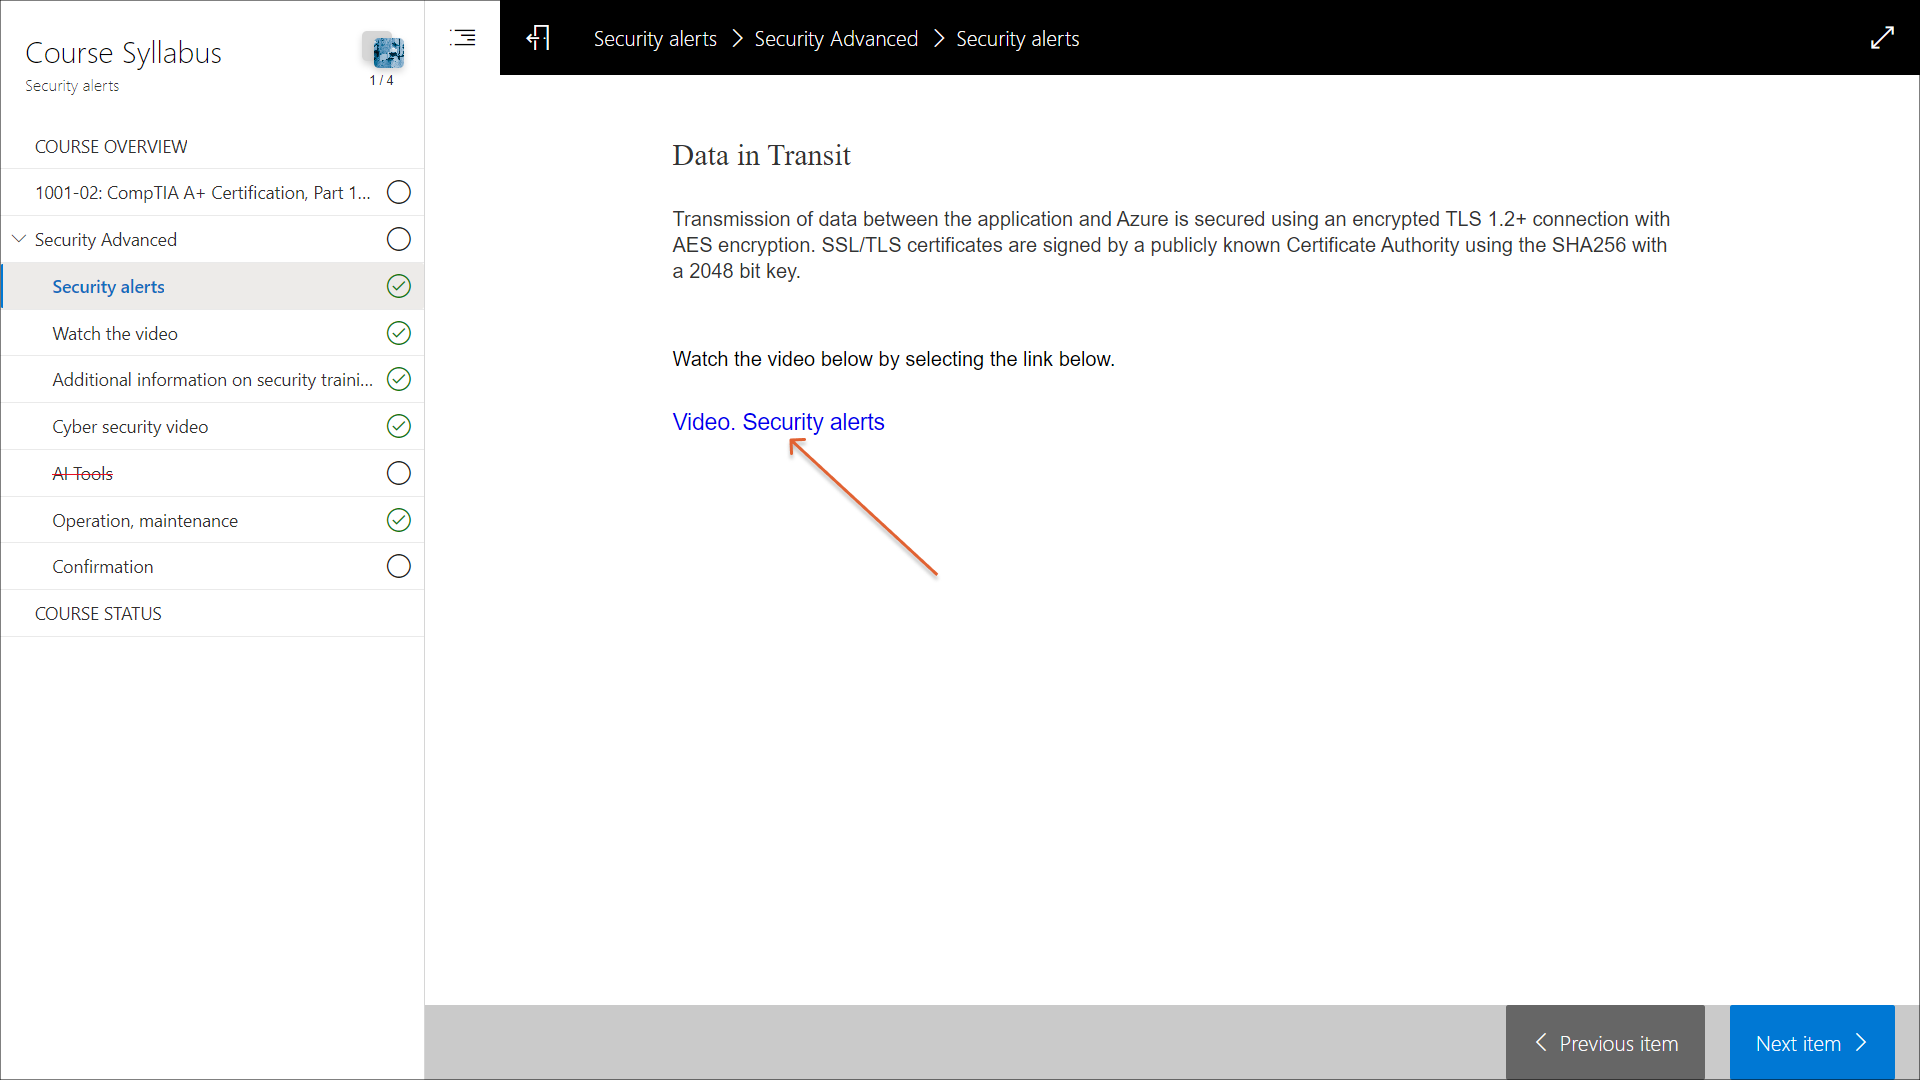1920x1080 pixels.
Task: Click the completed check icon for Security alerts item
Action: [x=398, y=286]
